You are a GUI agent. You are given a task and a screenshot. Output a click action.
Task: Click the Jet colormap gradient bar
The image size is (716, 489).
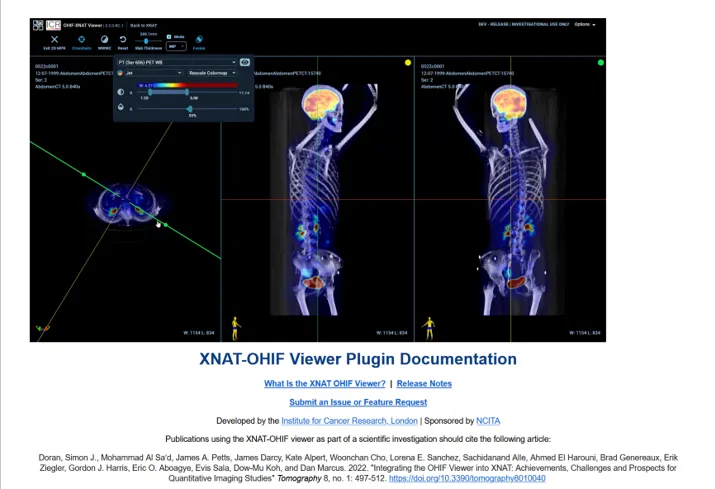(x=187, y=85)
